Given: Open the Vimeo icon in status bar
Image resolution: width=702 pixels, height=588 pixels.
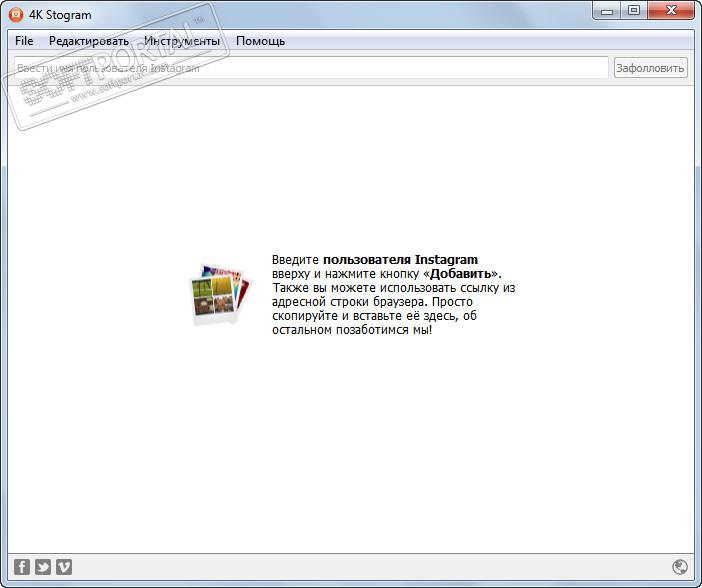Looking at the screenshot, I should click(x=64, y=567).
